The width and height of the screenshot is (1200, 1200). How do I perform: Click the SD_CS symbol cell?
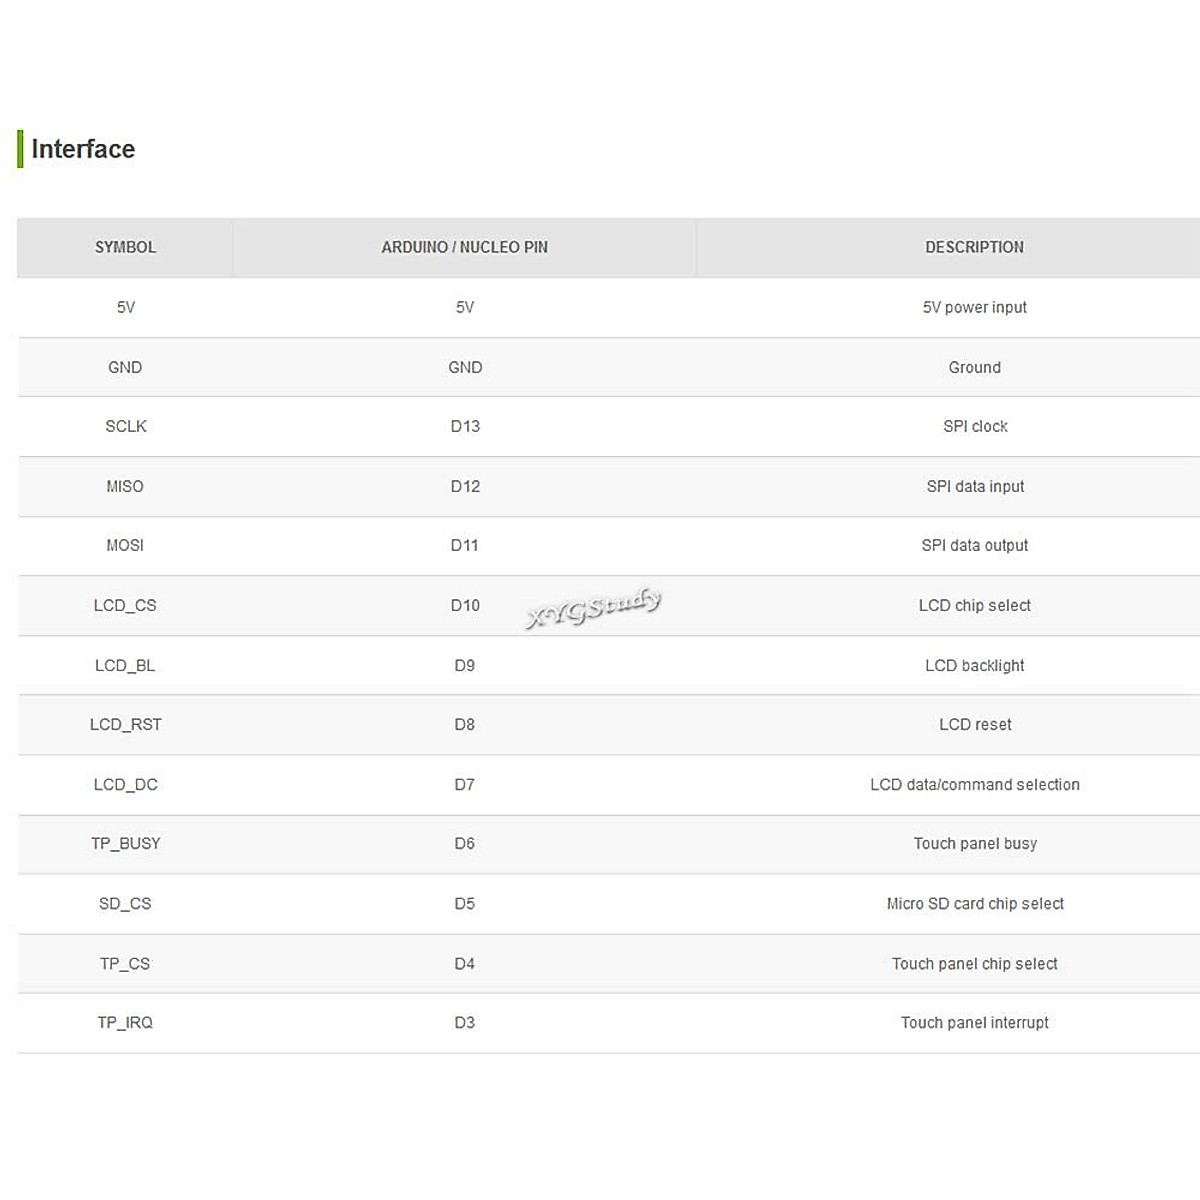click(125, 903)
